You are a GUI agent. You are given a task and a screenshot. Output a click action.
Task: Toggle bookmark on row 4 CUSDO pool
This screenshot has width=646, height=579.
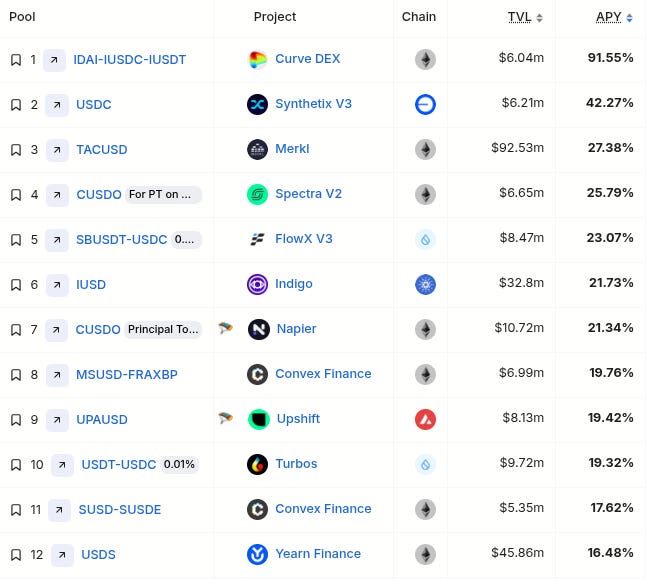tap(16, 195)
